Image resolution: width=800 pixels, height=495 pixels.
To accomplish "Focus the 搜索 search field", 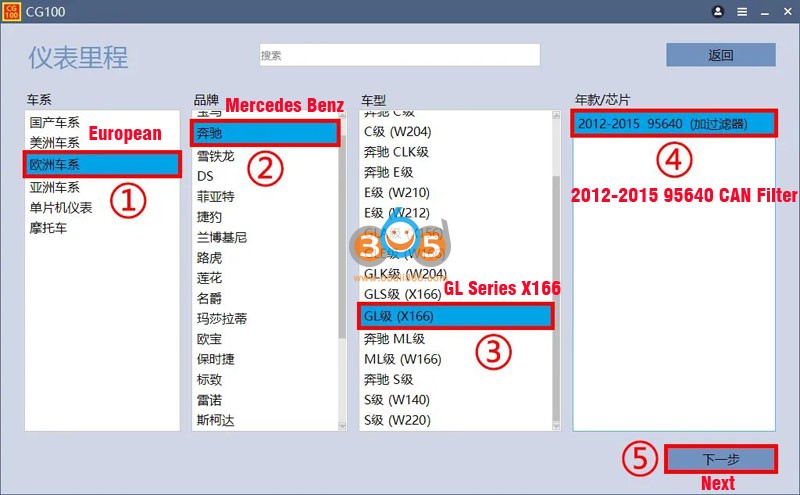I will coord(399,55).
